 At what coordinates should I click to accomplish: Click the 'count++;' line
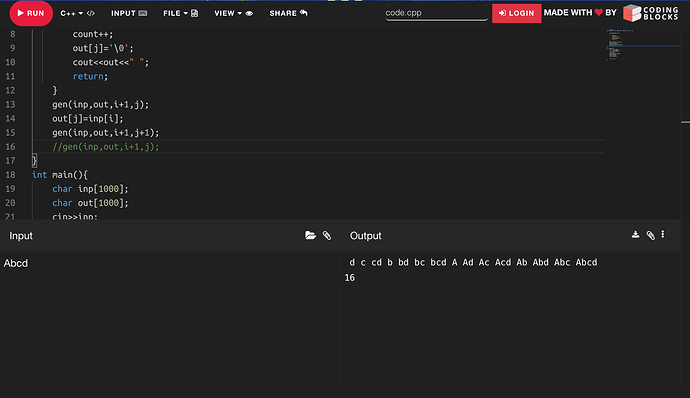coord(93,34)
